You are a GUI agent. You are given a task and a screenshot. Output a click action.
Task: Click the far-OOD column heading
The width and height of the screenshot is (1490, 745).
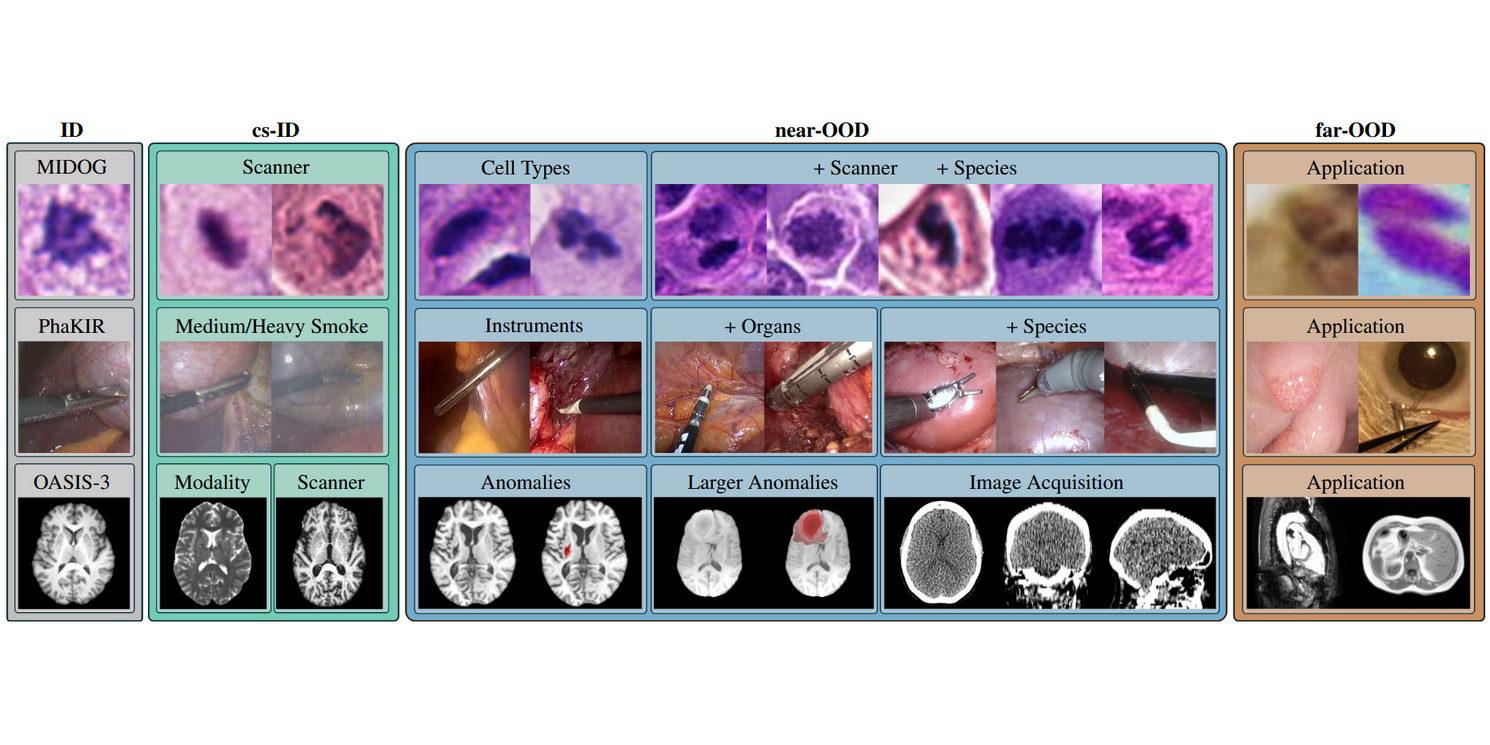pos(1355,130)
